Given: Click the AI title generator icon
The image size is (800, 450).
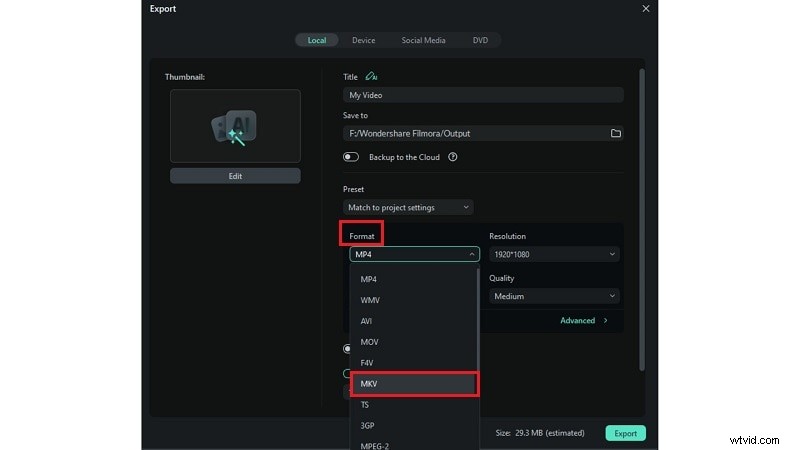Looking at the screenshot, I should [372, 76].
